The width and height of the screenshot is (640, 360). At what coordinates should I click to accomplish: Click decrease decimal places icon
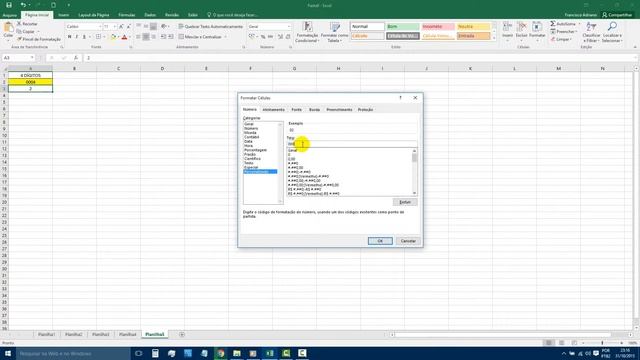288,37
